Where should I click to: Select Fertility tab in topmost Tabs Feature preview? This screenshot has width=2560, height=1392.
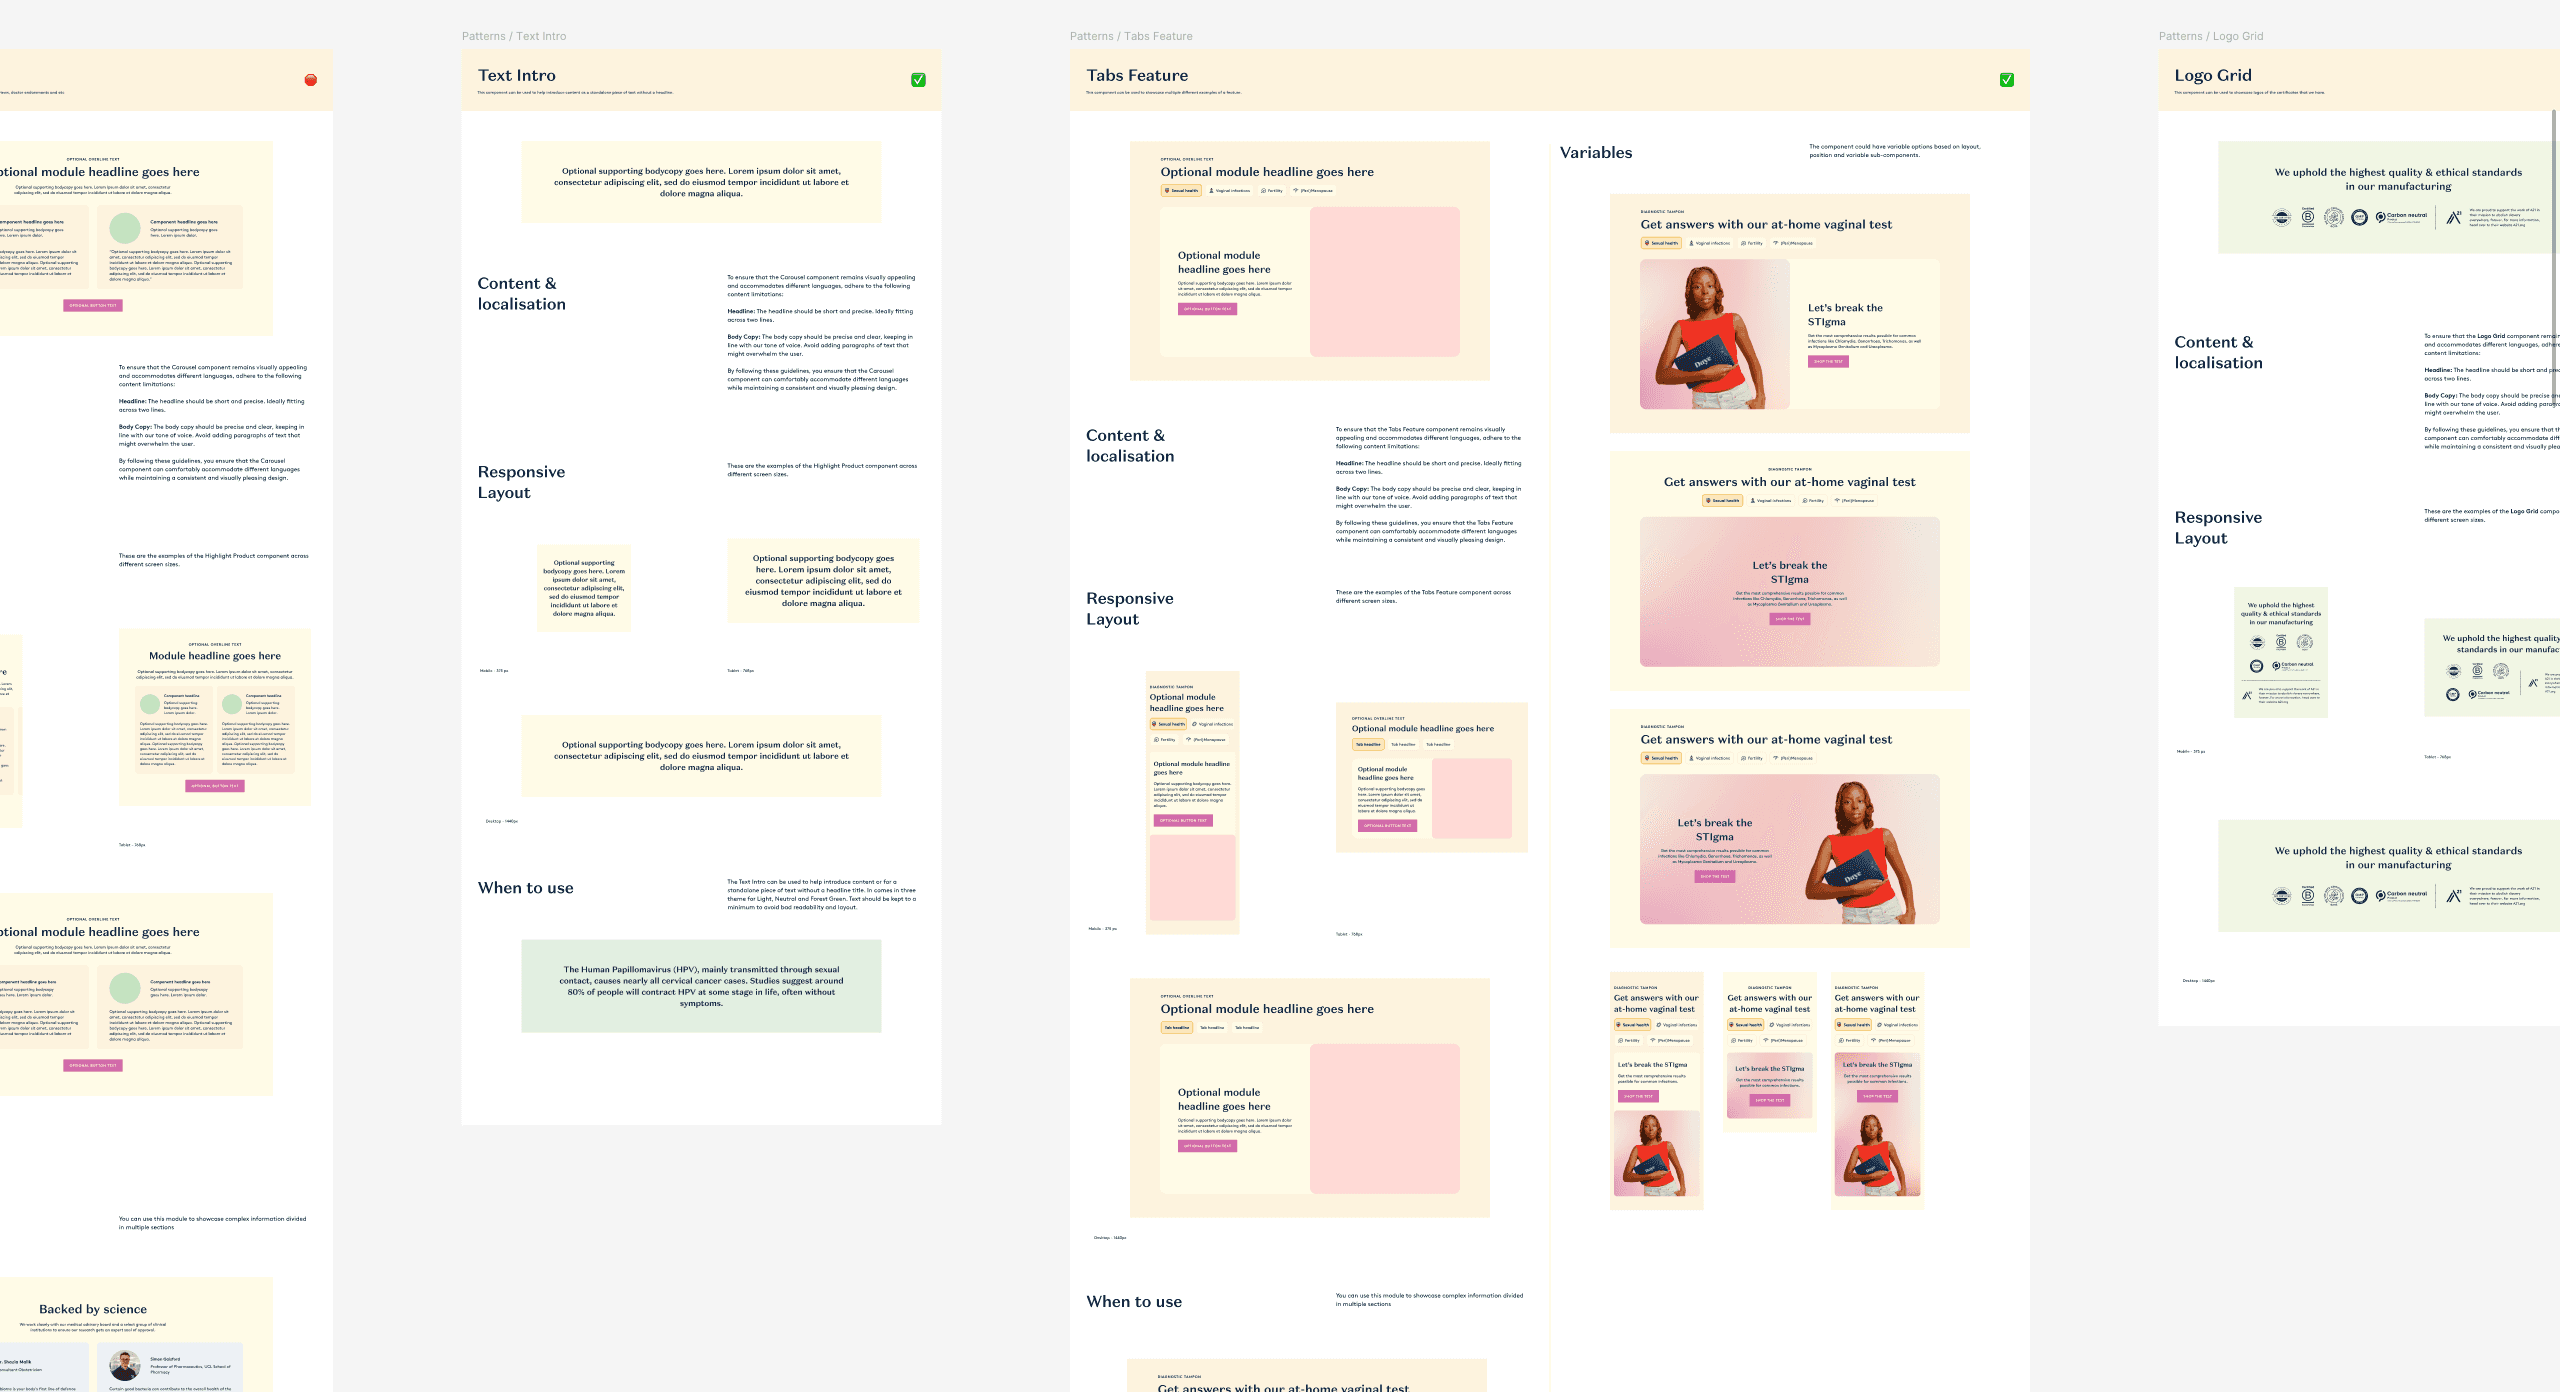(1272, 190)
